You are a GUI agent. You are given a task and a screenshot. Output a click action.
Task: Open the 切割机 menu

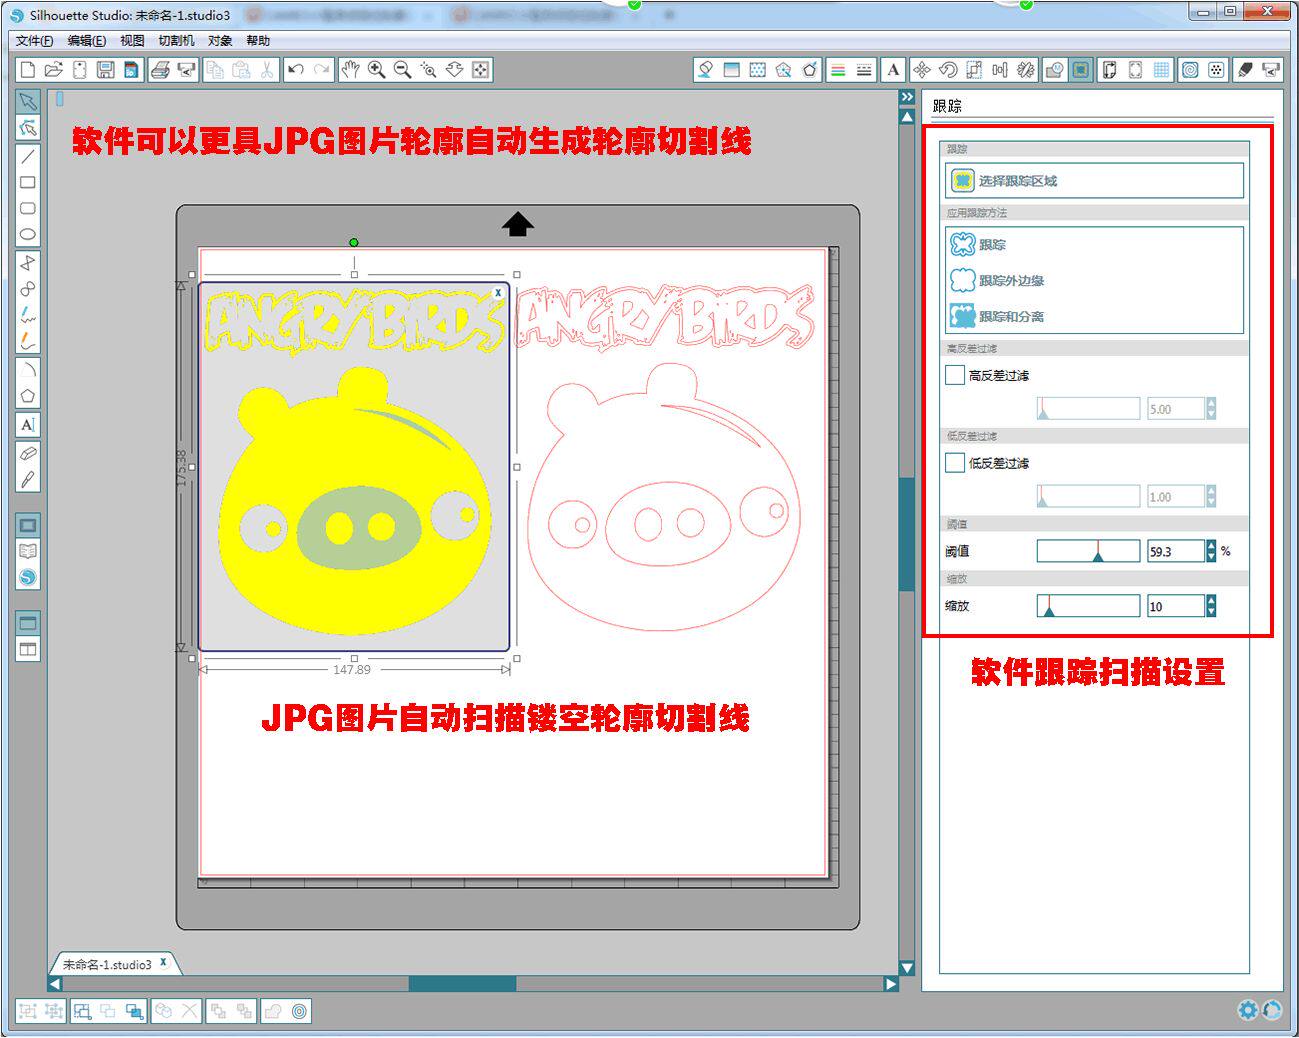pos(176,41)
